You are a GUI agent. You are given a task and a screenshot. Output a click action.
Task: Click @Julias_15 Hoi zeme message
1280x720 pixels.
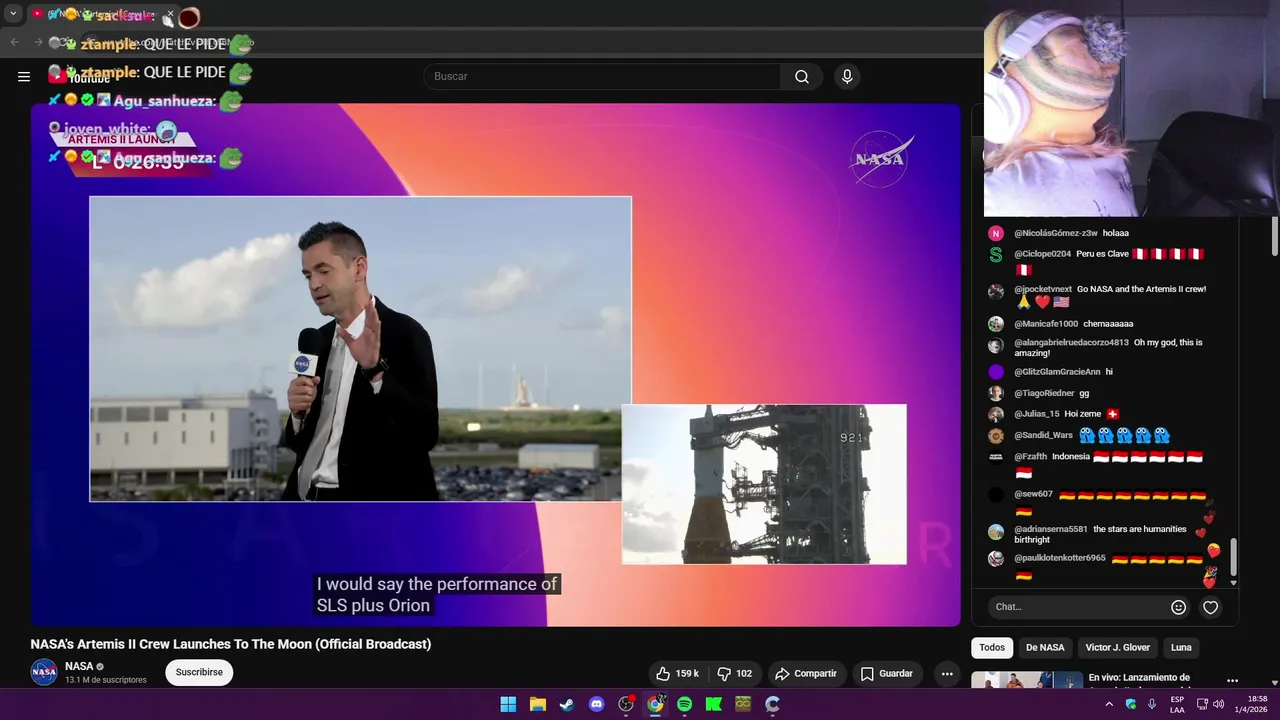(1066, 414)
